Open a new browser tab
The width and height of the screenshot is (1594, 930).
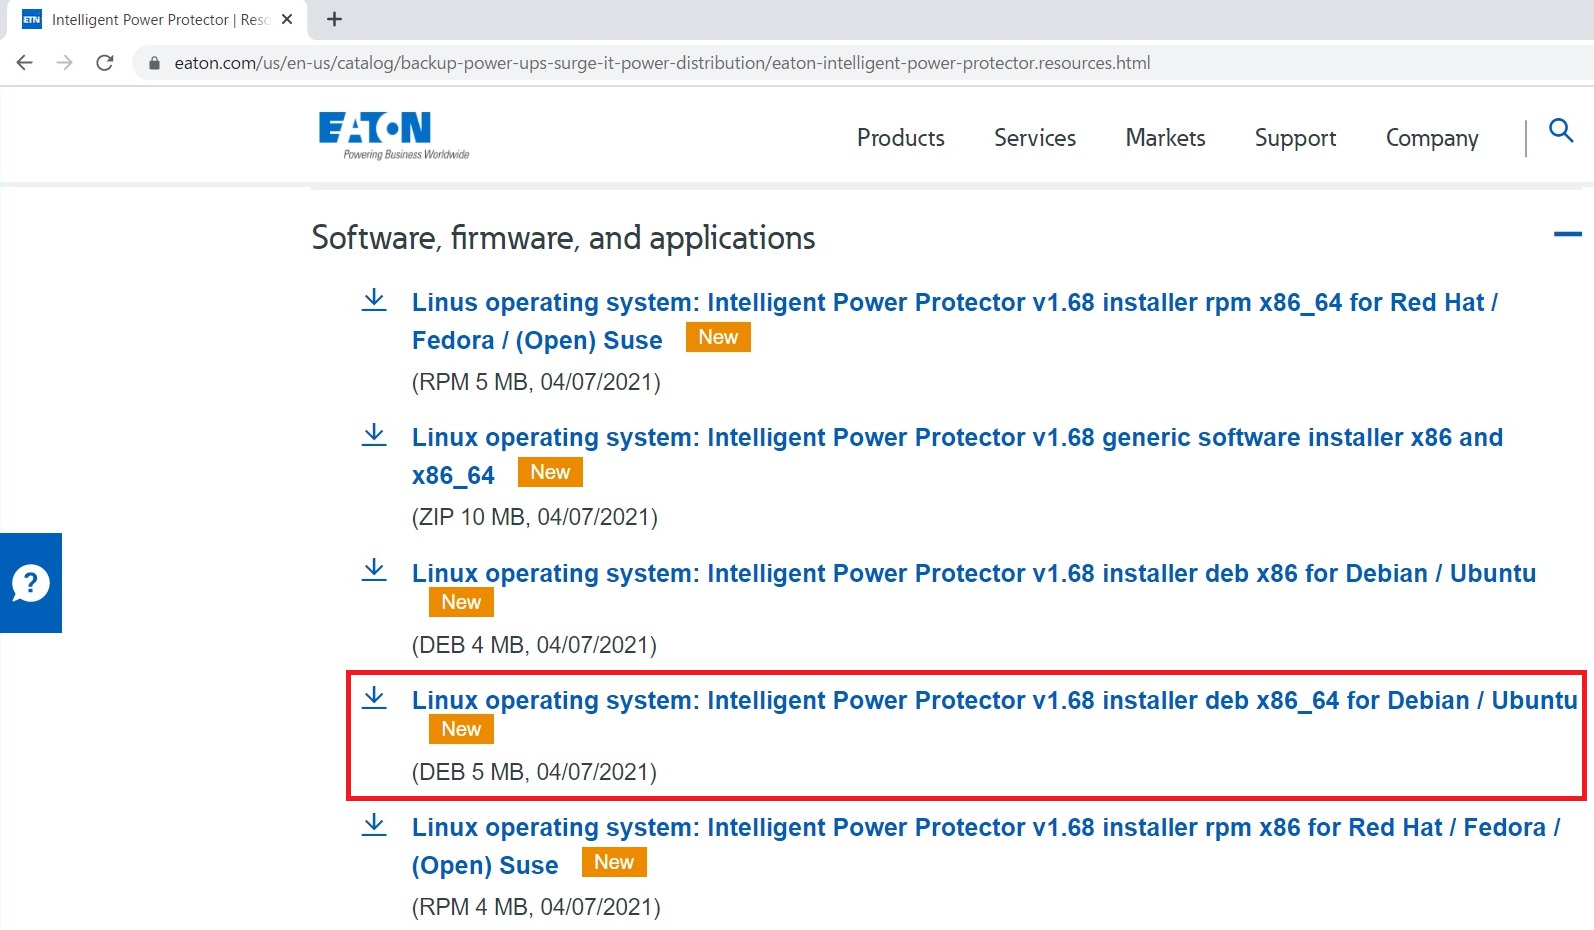pos(334,19)
